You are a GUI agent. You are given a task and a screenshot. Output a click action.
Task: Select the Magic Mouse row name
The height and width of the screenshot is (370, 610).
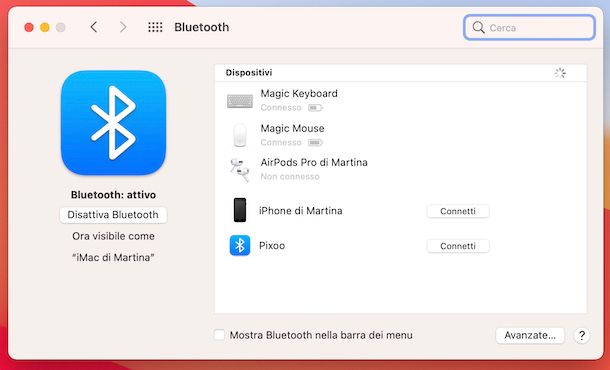[292, 128]
